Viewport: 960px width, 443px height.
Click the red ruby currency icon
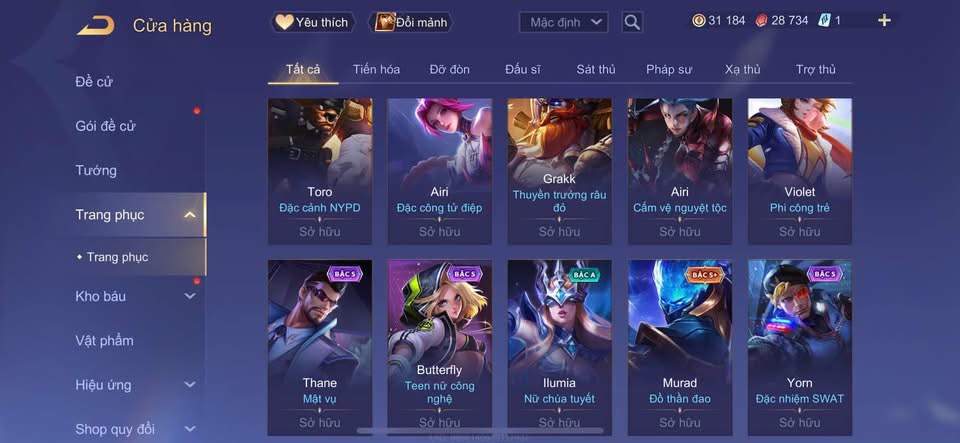(761, 20)
